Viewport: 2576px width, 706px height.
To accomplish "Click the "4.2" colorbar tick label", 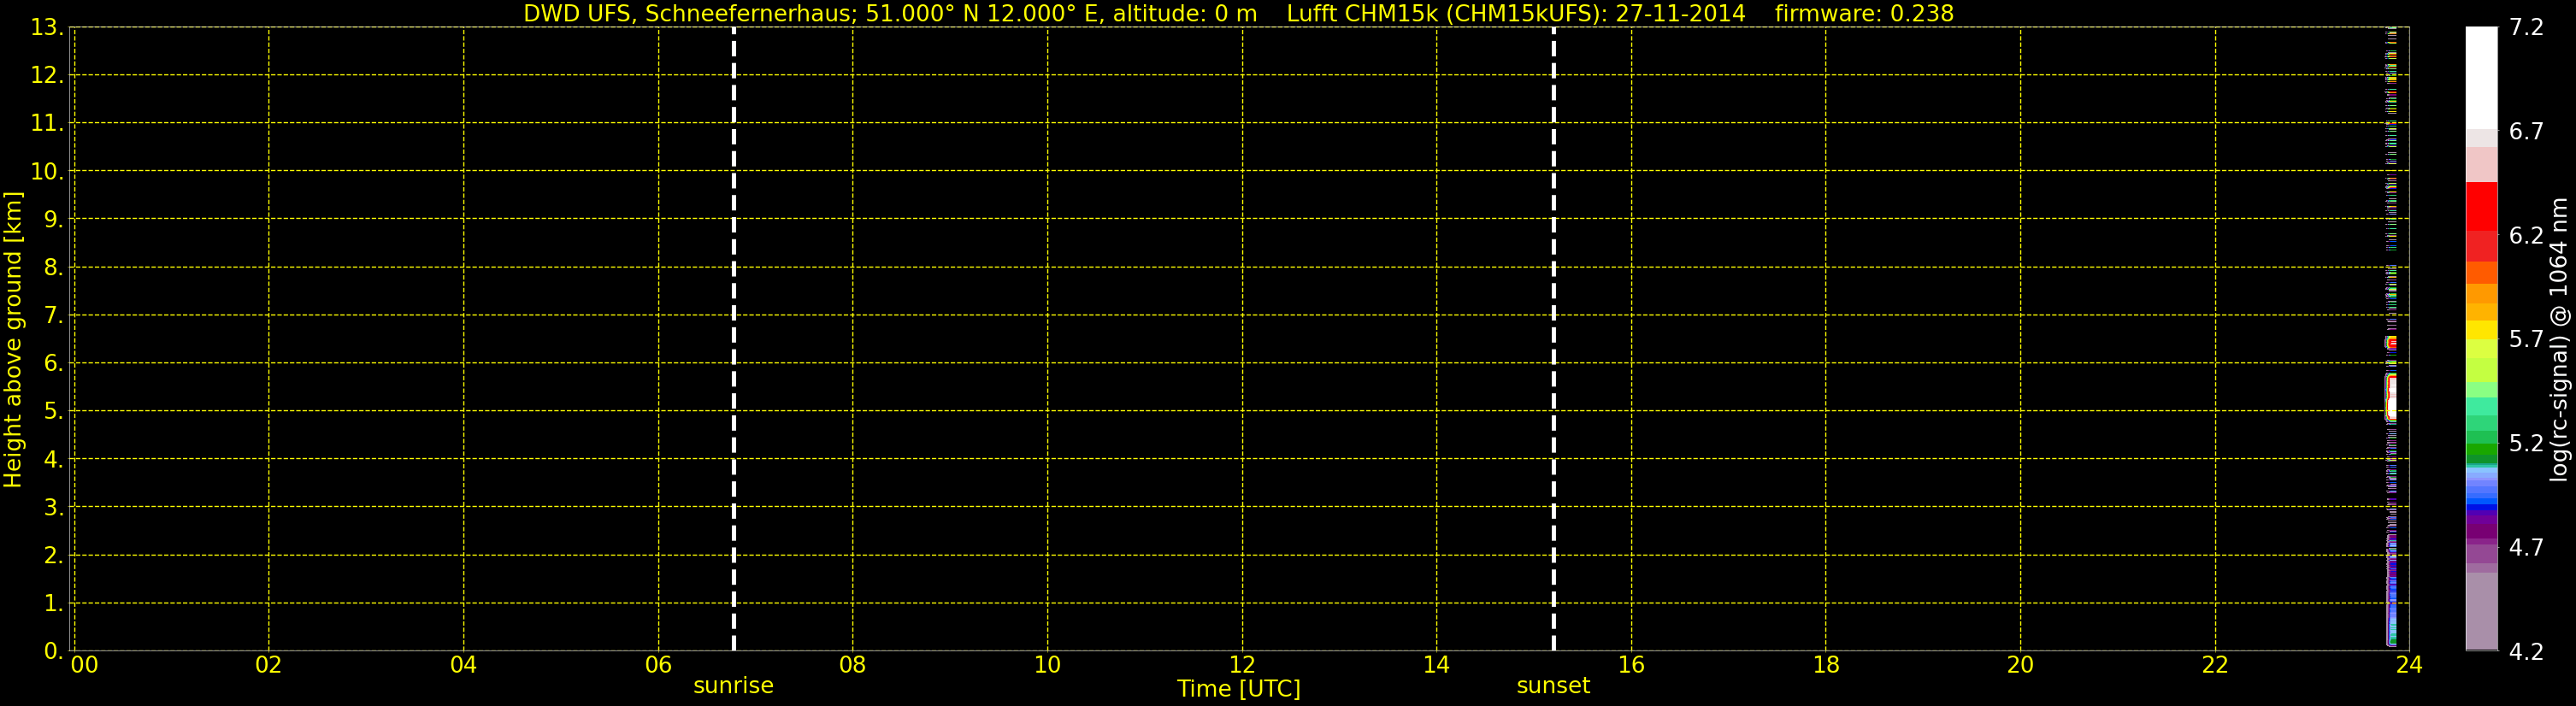I will 2526,652.
